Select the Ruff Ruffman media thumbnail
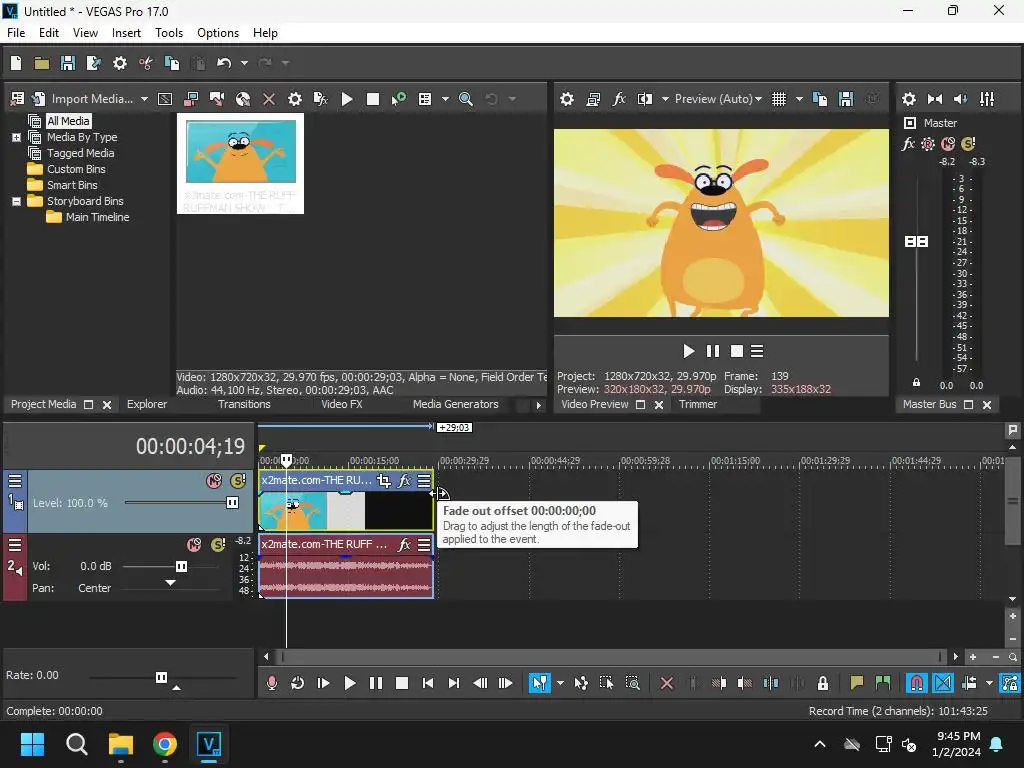 (x=240, y=163)
